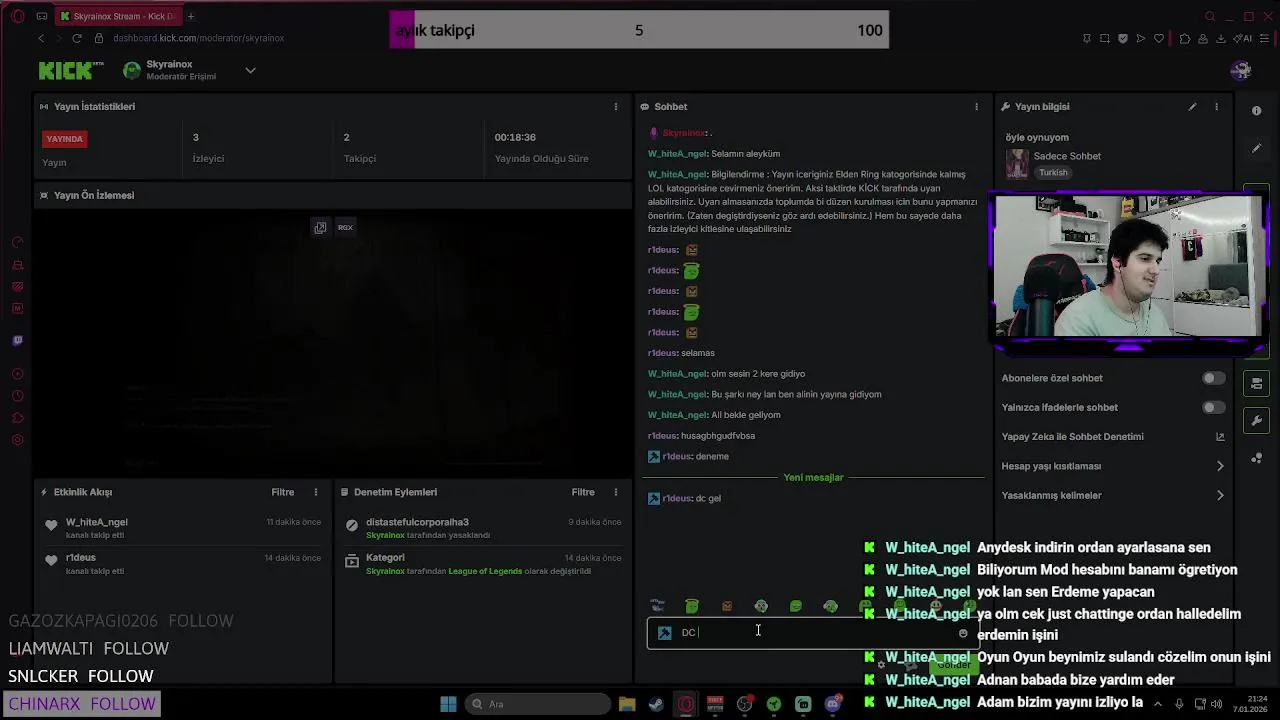Click the pencil icon in right sidebar
Screen dimensions: 1280x720
1256,148
